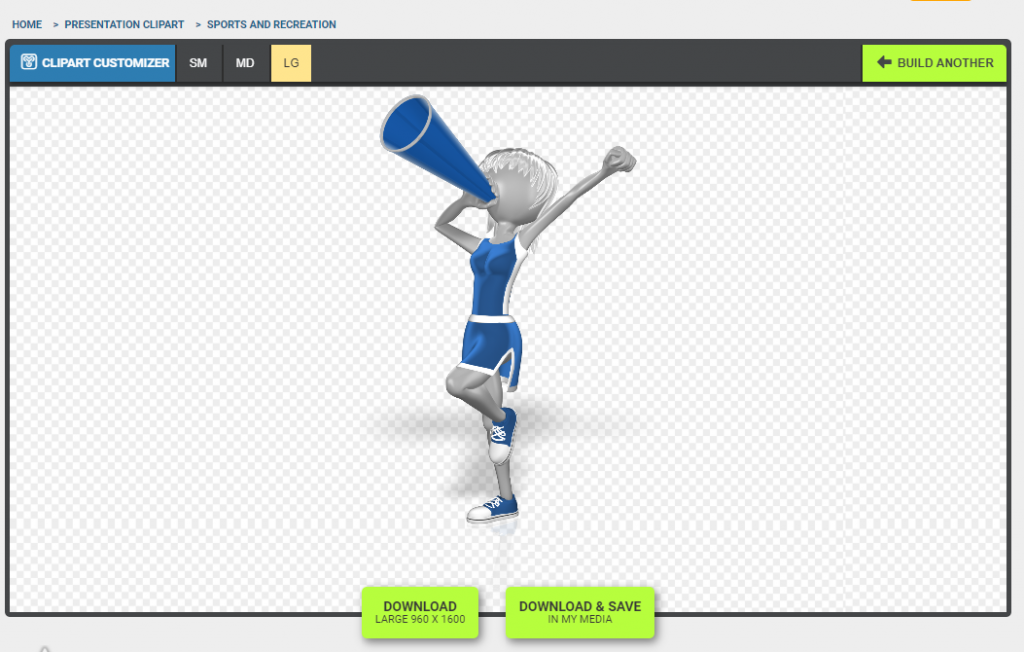Viewport: 1024px width, 652px height.
Task: Click the Build Another button
Action: coord(935,63)
